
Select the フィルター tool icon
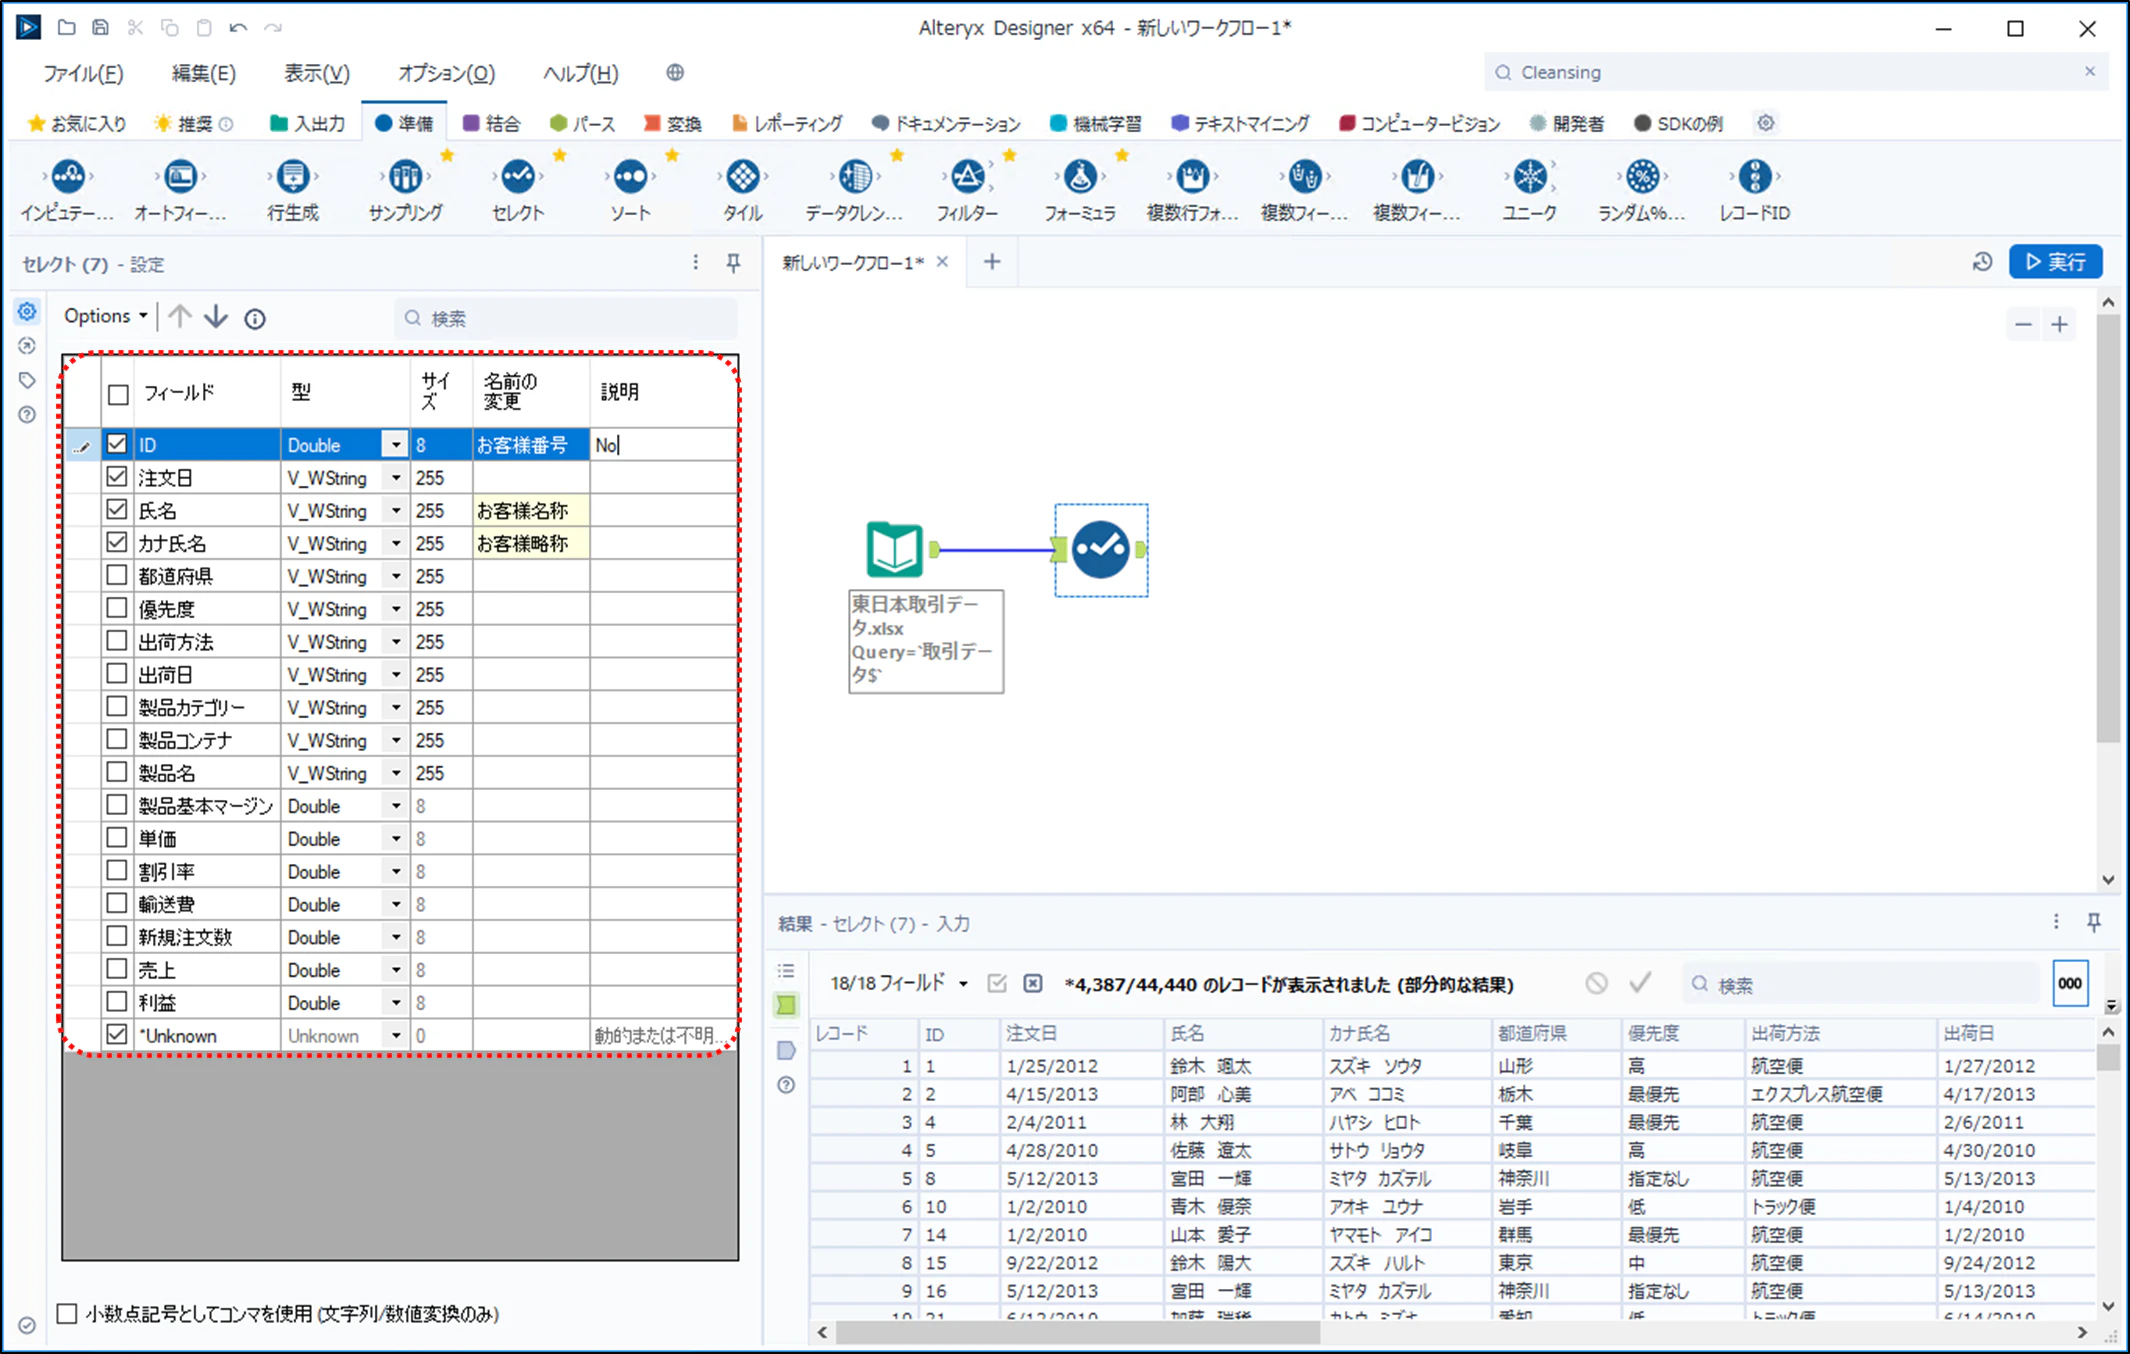tap(967, 177)
